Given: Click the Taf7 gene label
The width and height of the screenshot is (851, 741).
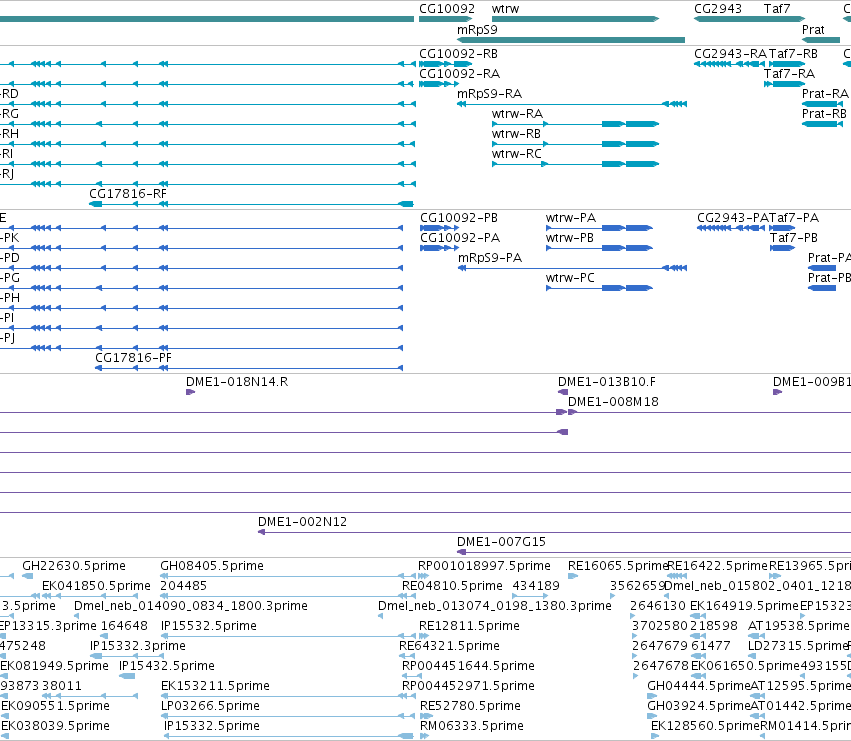Looking at the screenshot, I should pyautogui.click(x=777, y=9).
